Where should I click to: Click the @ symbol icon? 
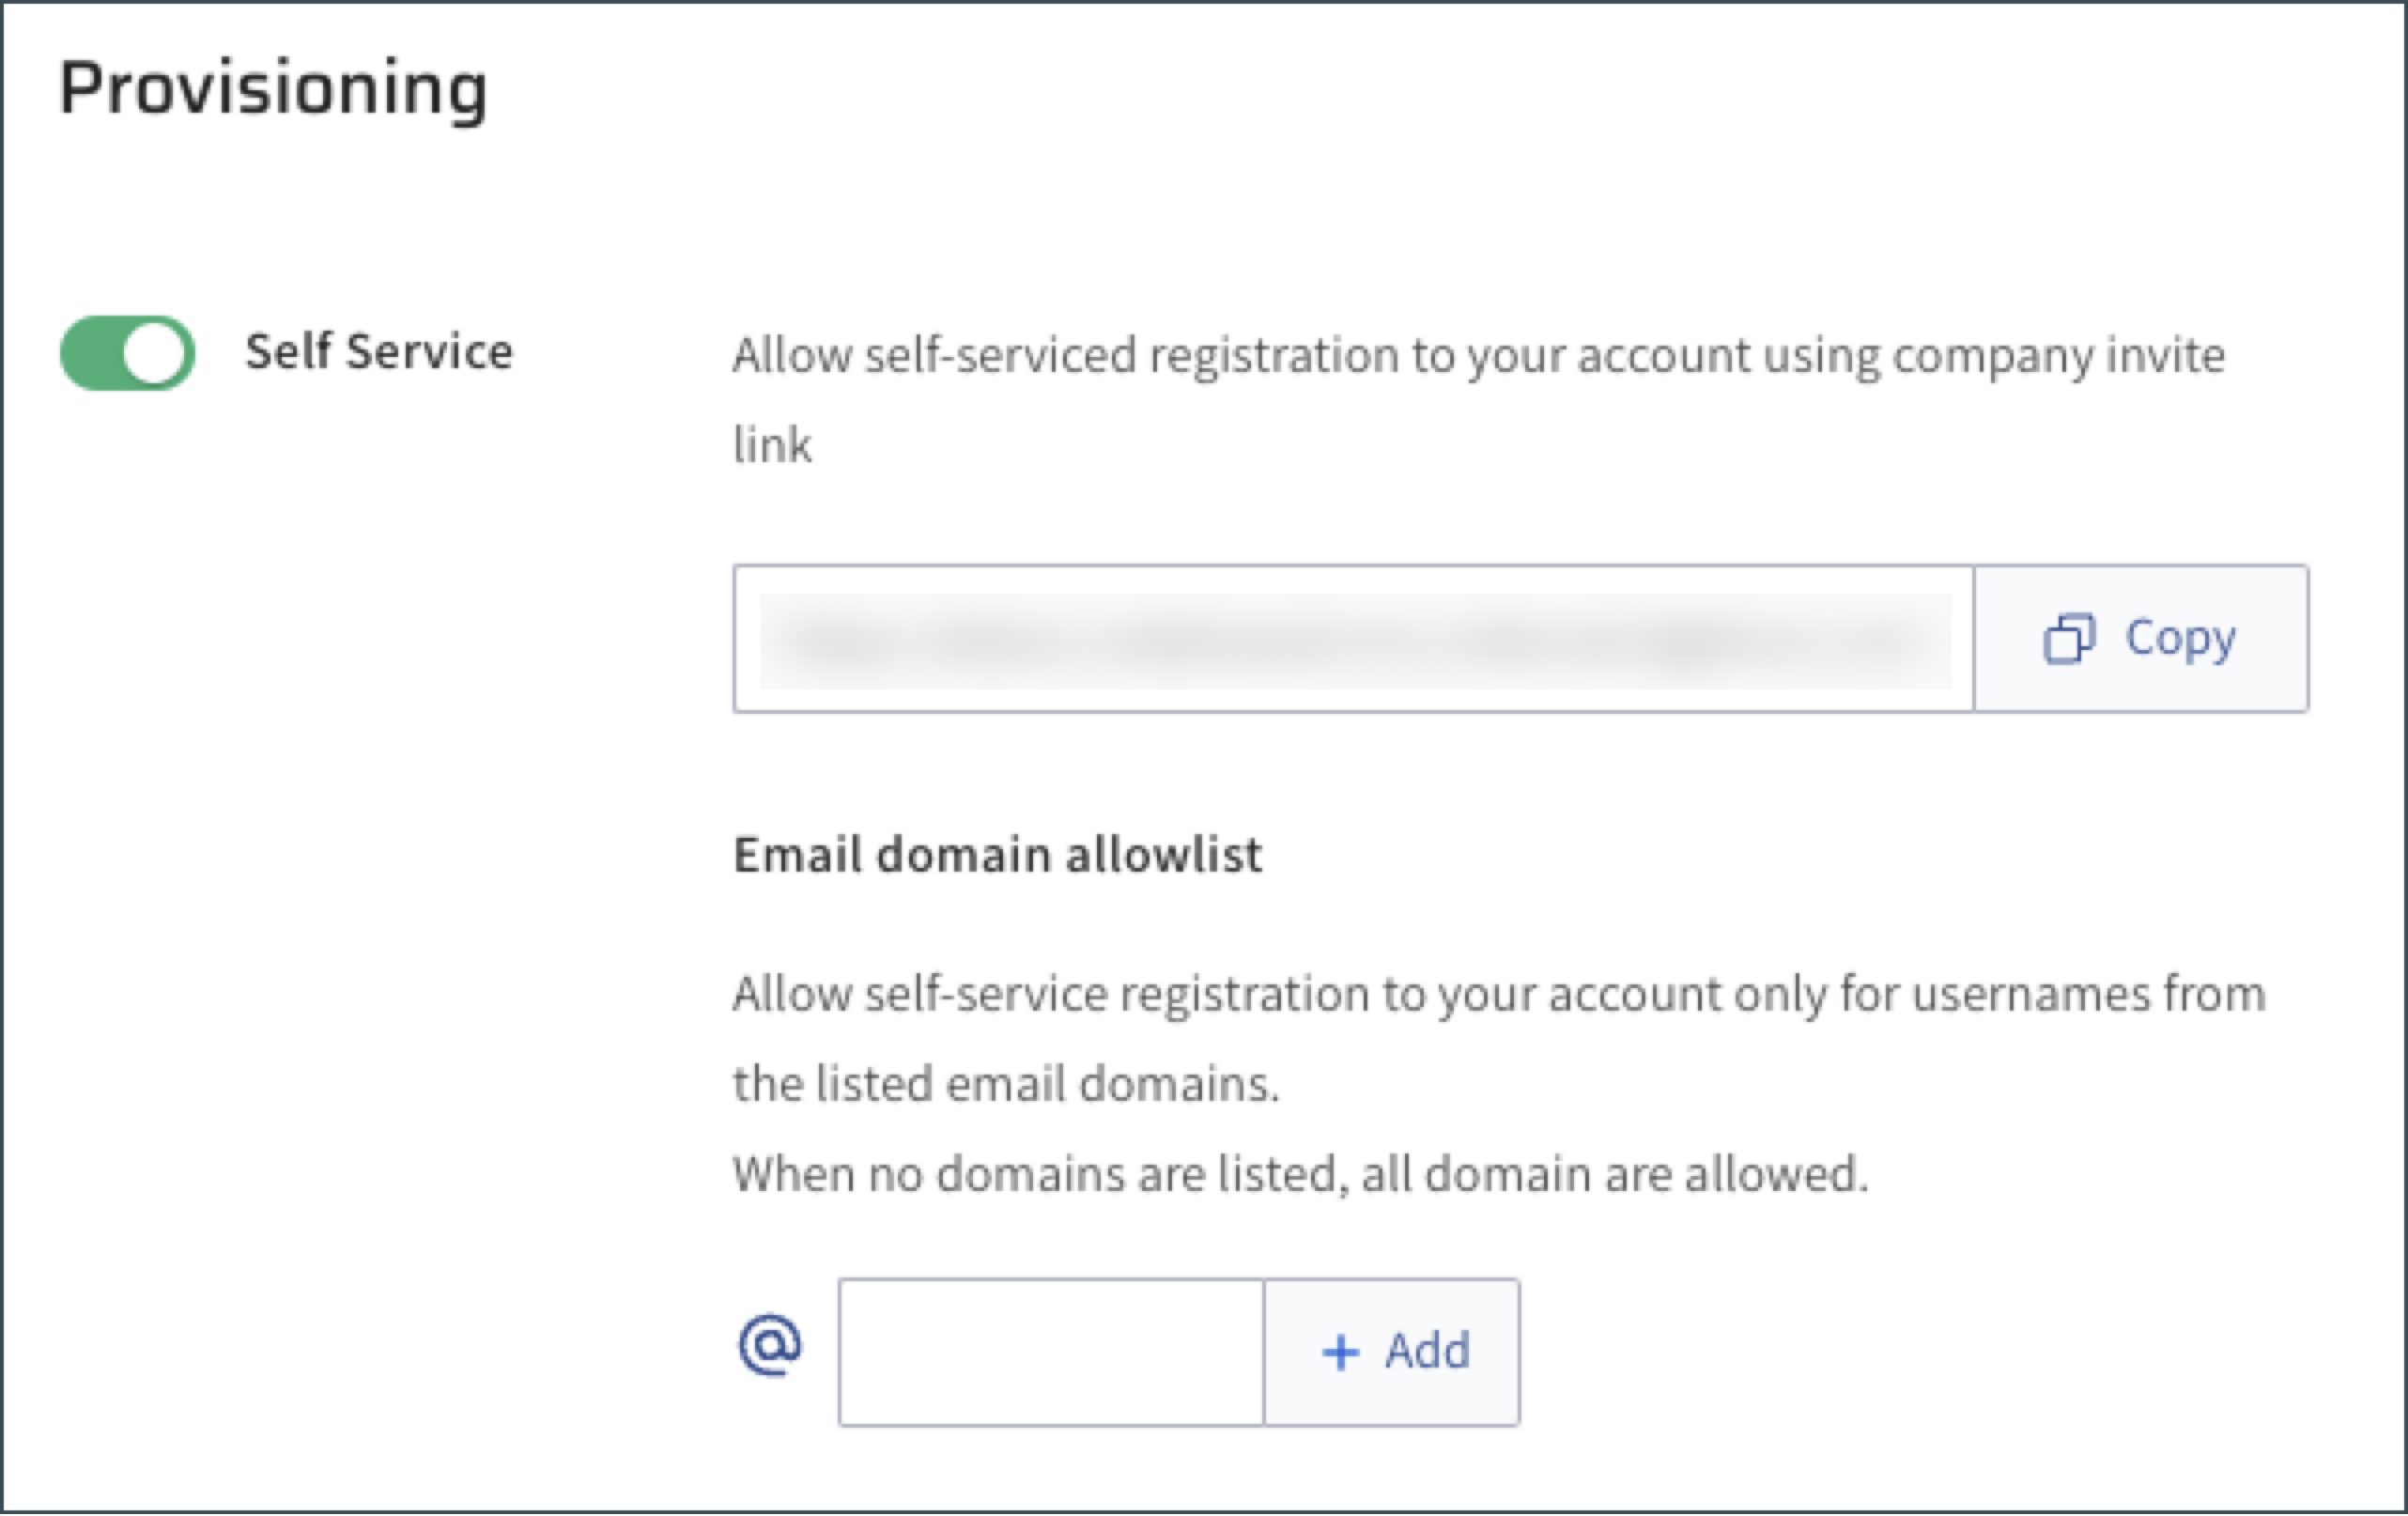pos(770,1346)
